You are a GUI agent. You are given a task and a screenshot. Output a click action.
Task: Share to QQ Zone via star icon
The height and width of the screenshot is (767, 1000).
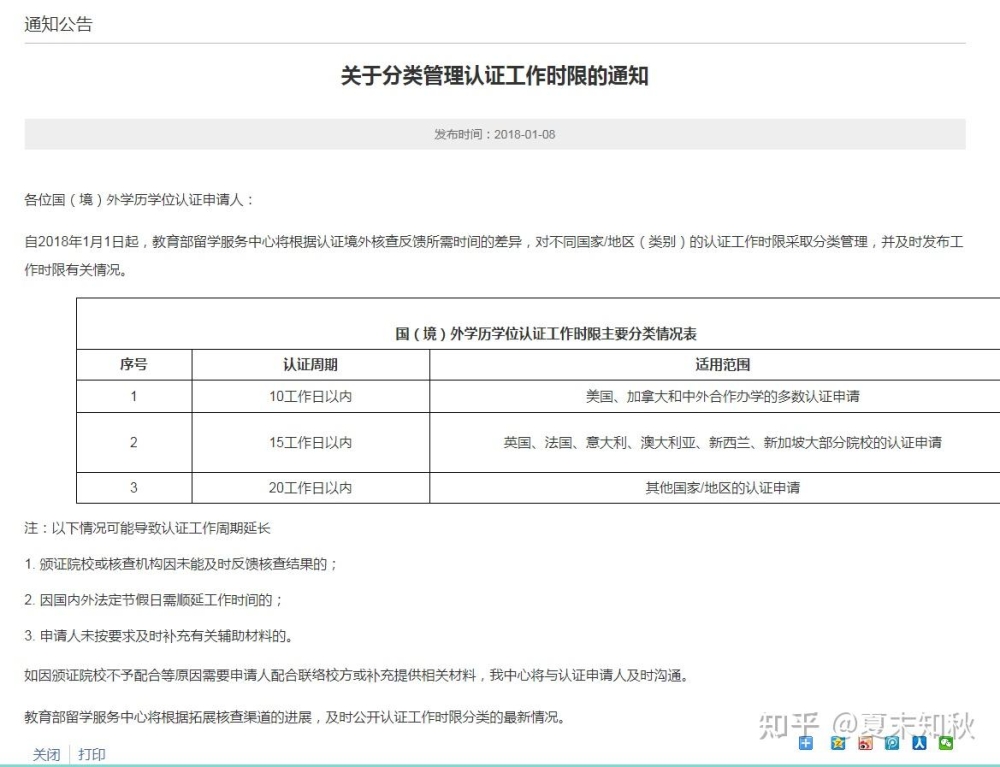(837, 743)
